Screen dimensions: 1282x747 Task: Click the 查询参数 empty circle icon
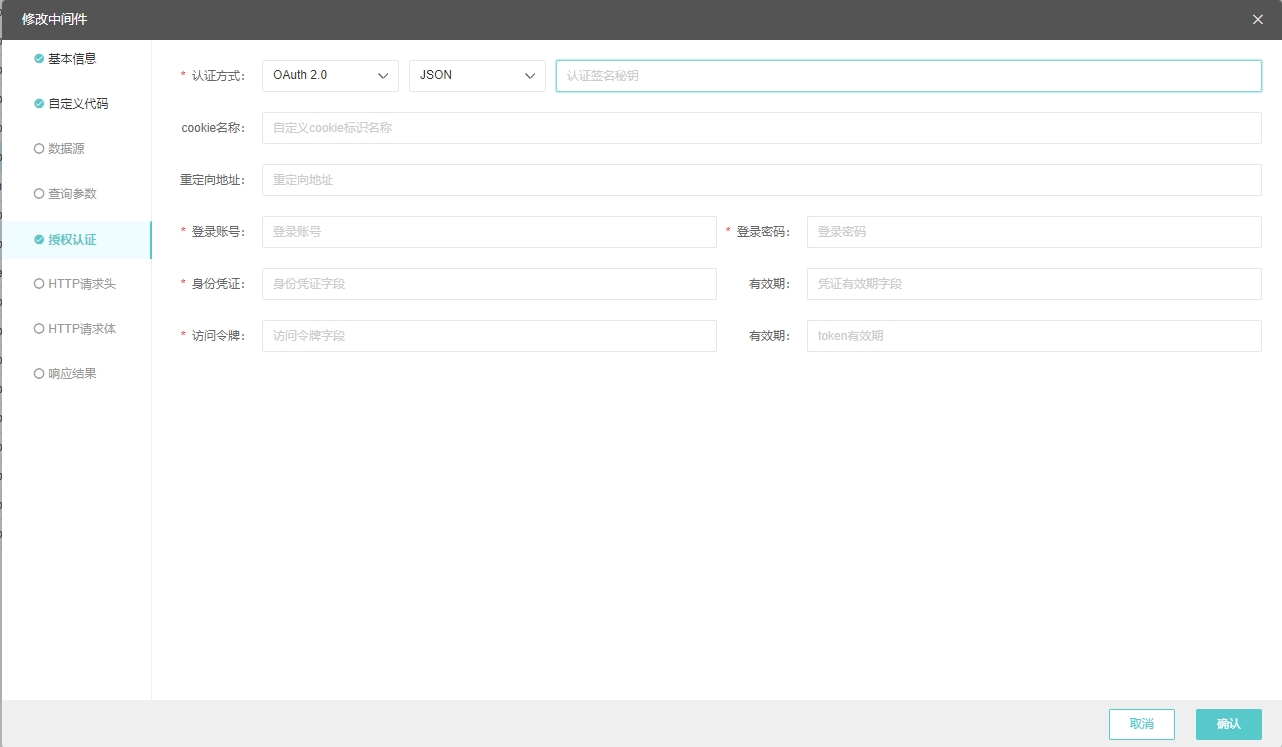click(x=39, y=194)
